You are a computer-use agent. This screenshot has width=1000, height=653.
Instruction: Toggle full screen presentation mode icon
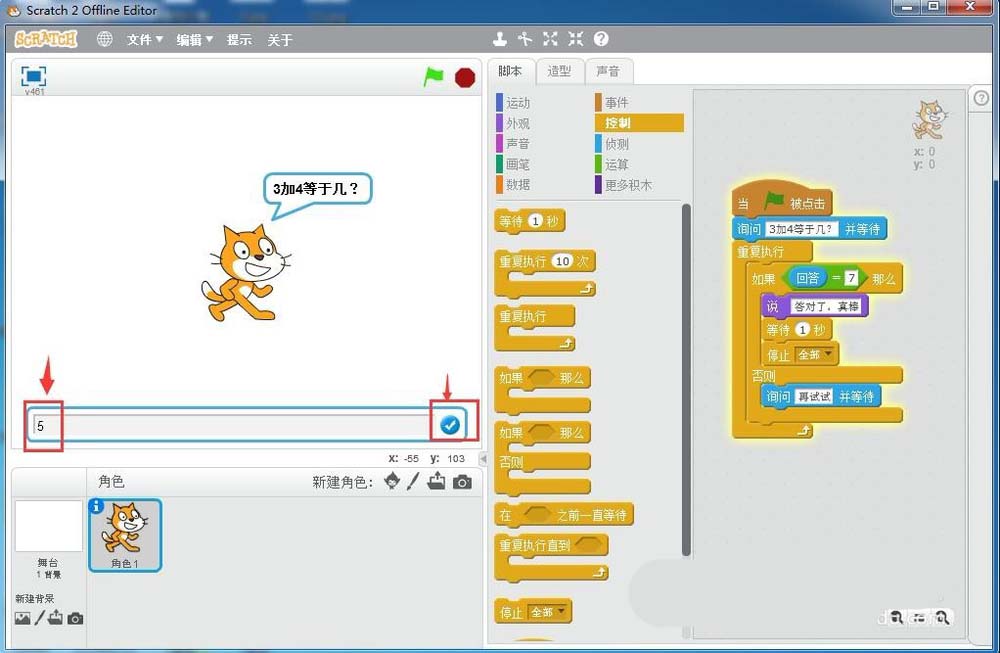pos(33,77)
